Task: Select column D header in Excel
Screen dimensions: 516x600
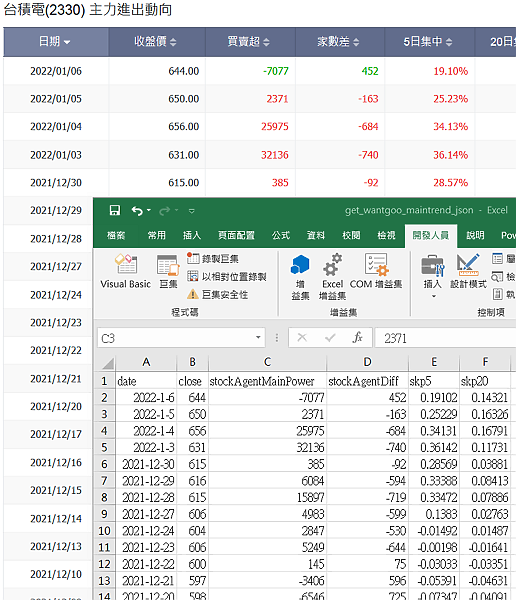Action: pos(367,362)
